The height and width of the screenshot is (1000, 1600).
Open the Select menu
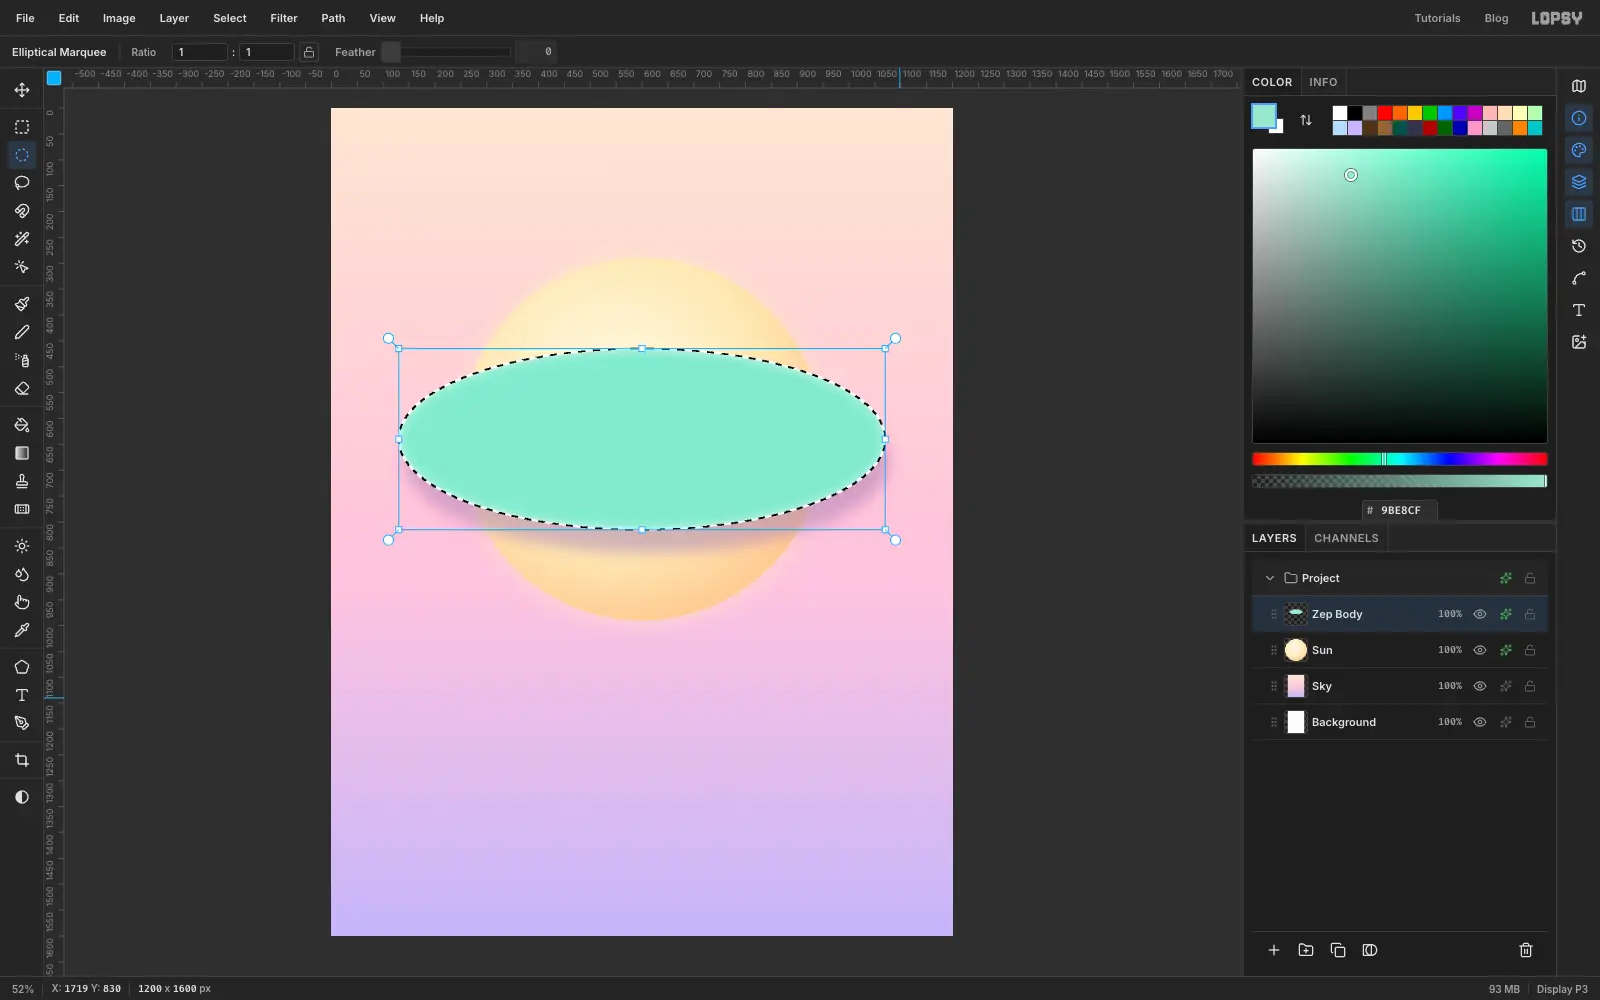pos(230,18)
